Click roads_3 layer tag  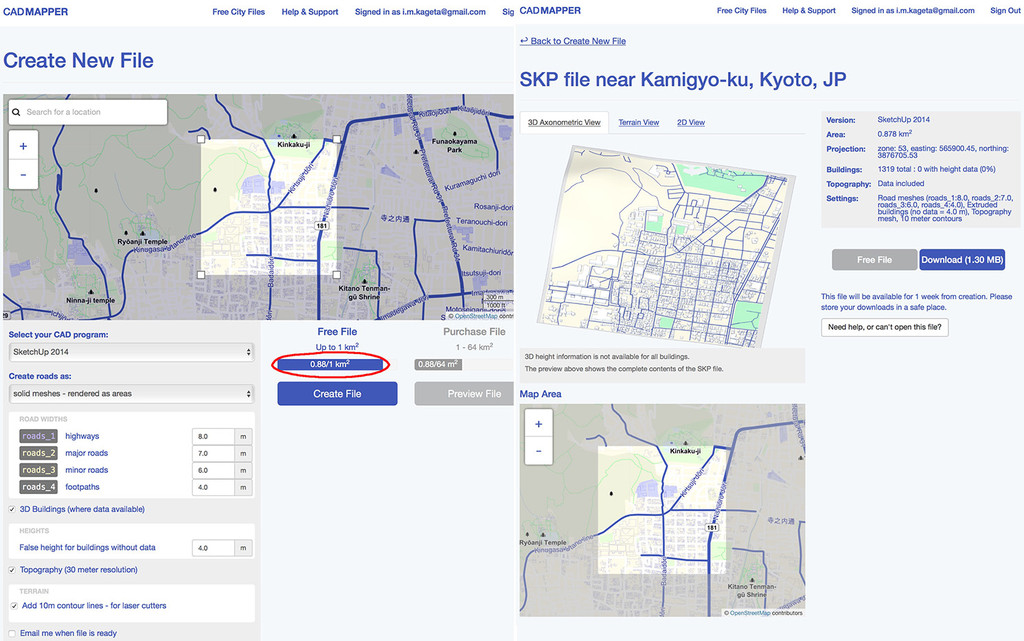click(39, 470)
